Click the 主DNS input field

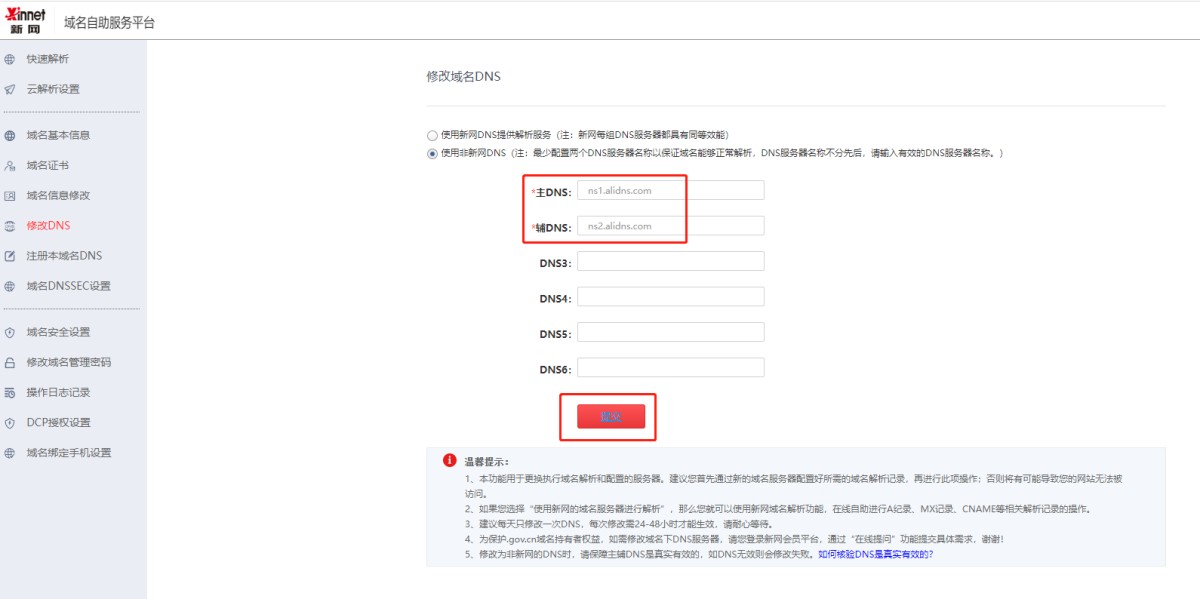point(670,190)
